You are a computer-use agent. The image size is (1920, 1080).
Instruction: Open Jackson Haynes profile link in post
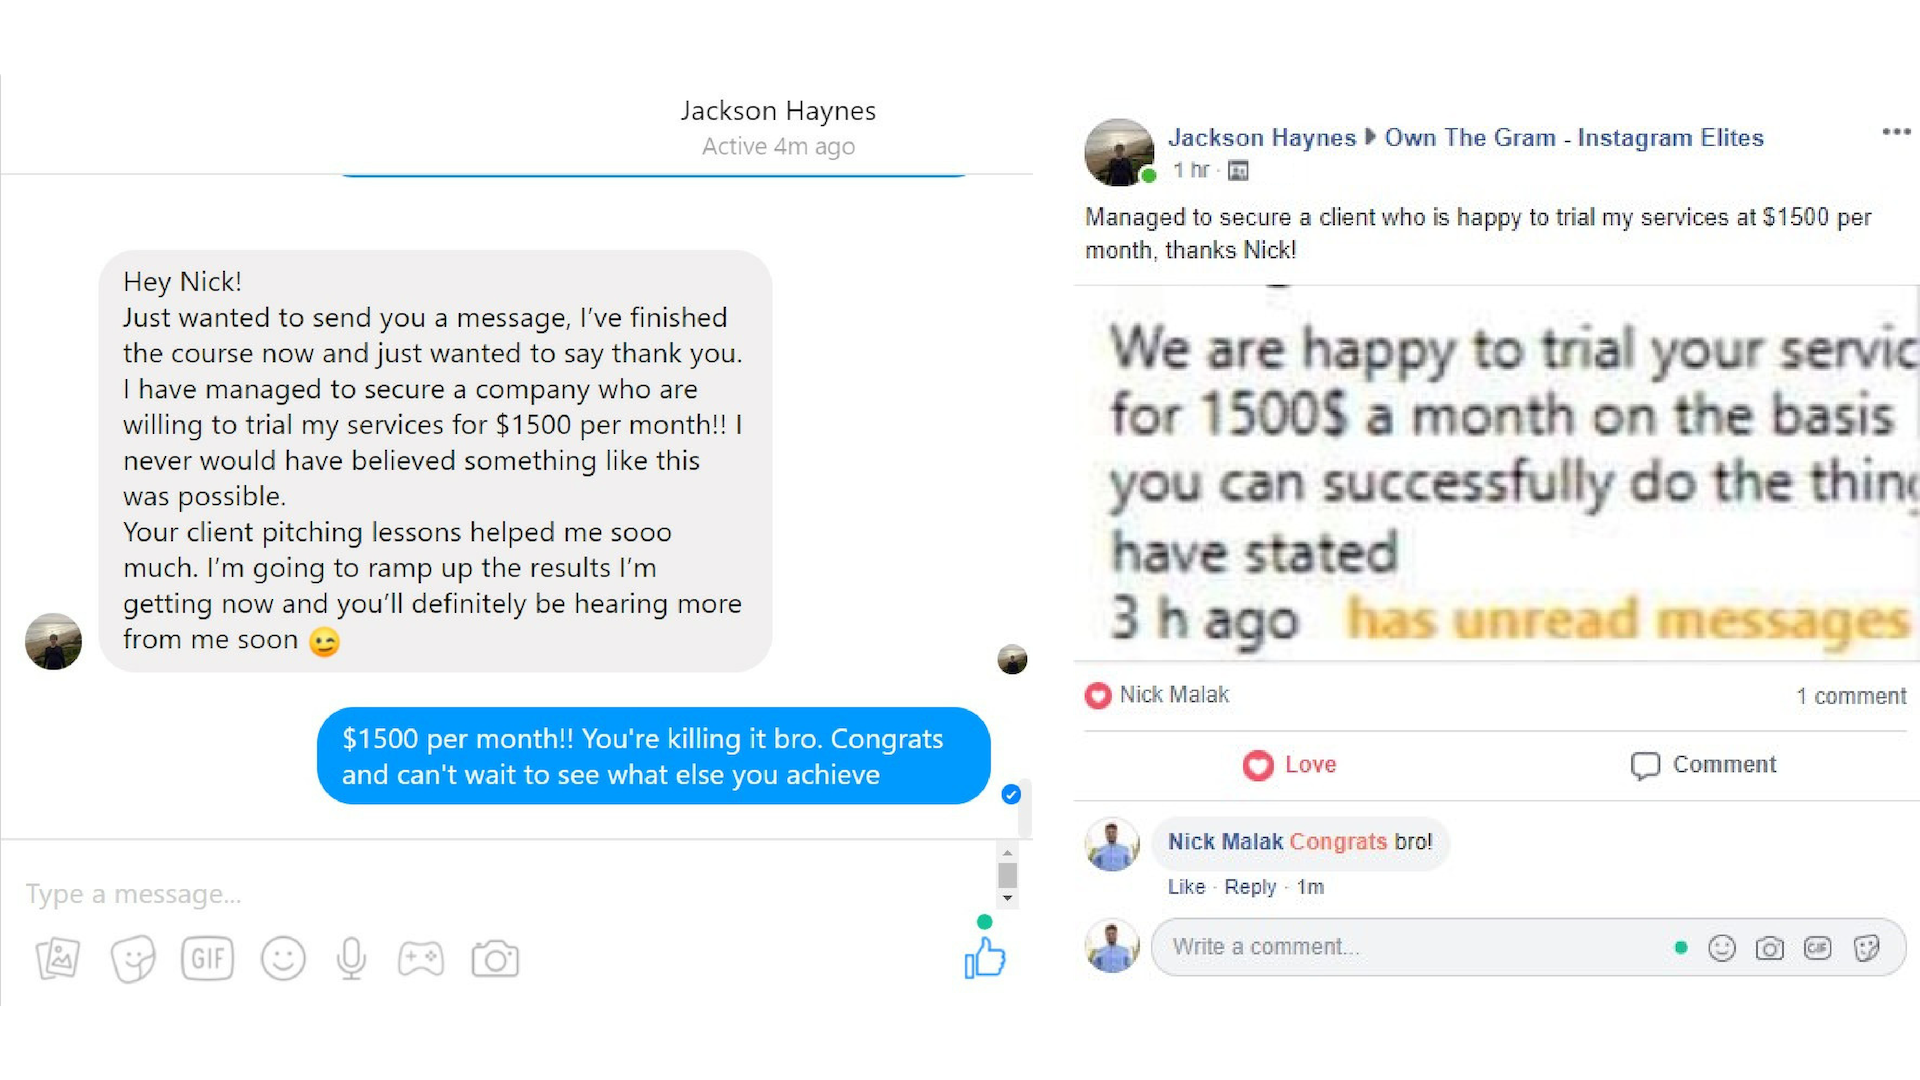[1262, 138]
